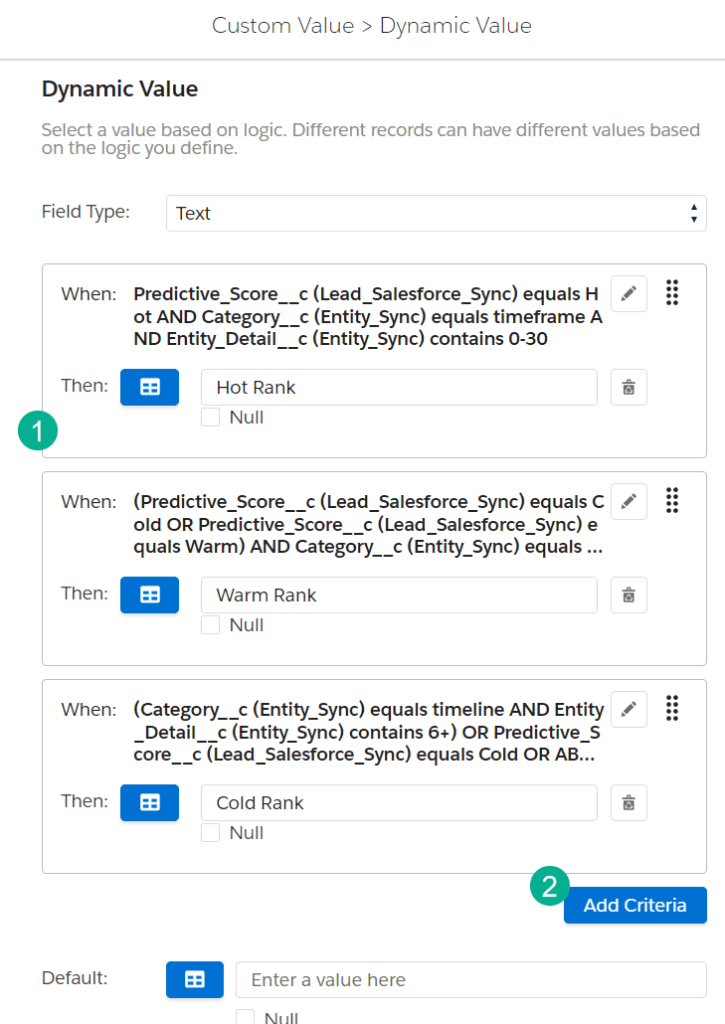Delete the Cold Rank criteria
The width and height of the screenshot is (725, 1024).
click(x=628, y=802)
